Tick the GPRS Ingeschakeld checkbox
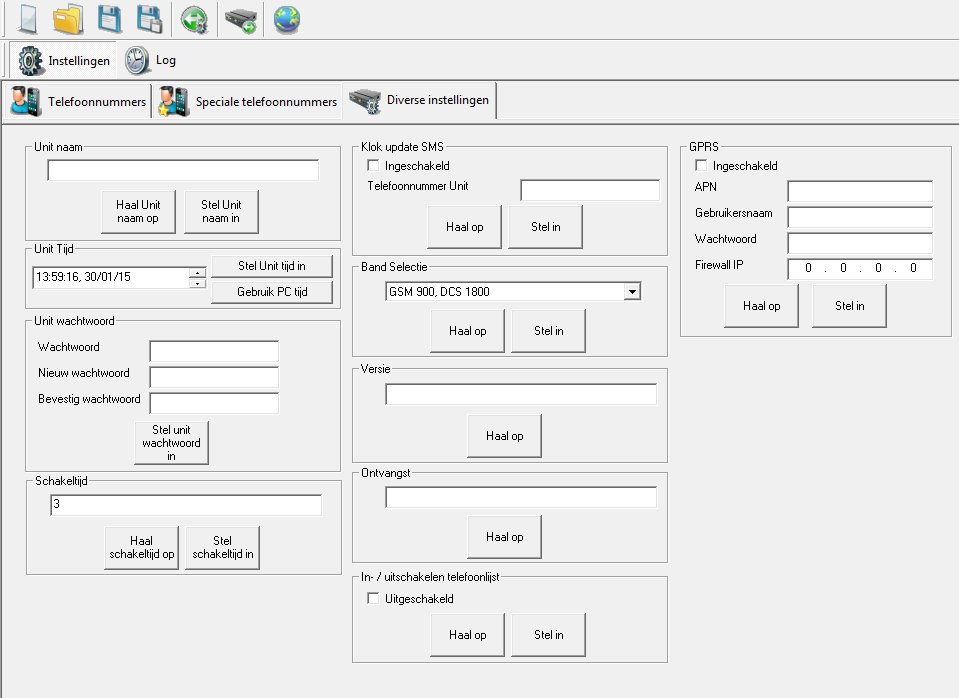The image size is (959, 698). click(x=702, y=166)
